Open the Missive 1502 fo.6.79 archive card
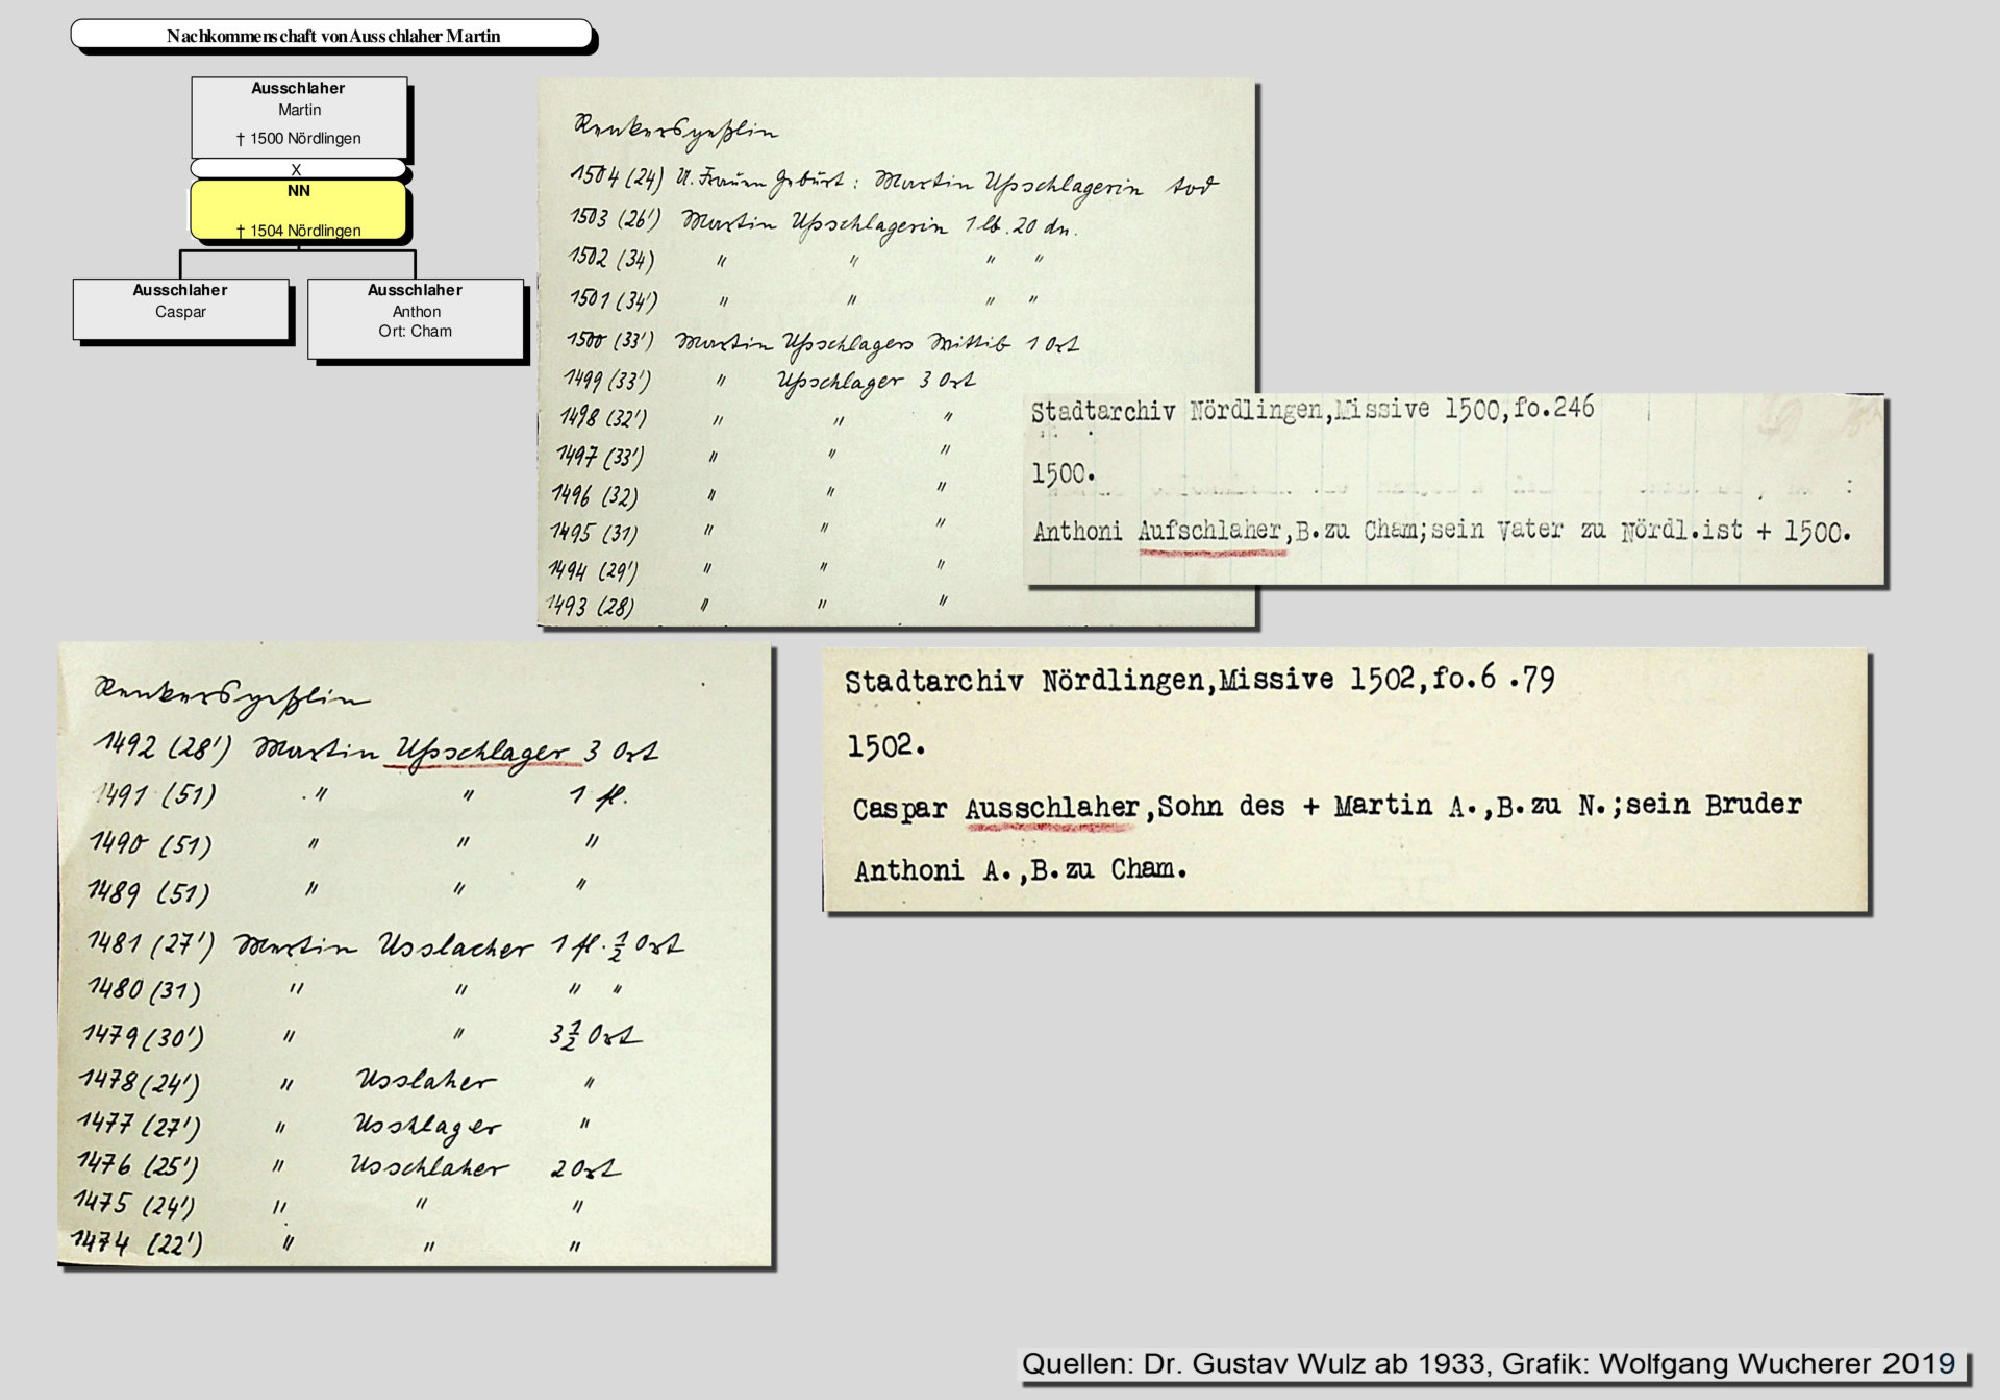This screenshot has width=2000, height=1400. coord(1345,780)
